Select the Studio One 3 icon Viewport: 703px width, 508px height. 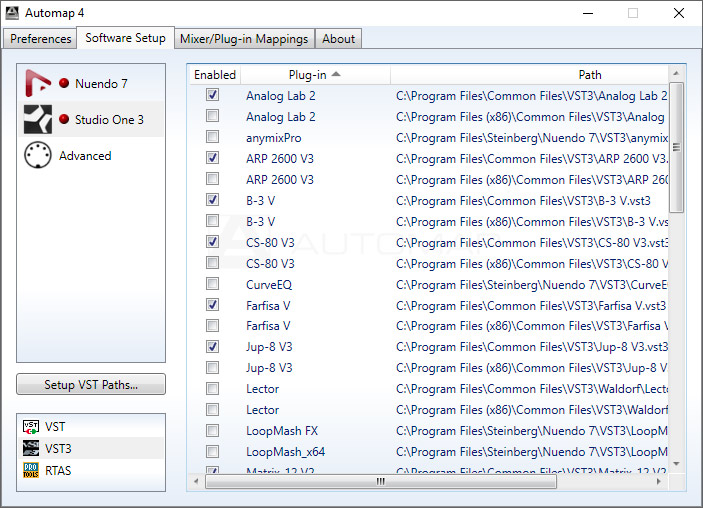38,120
